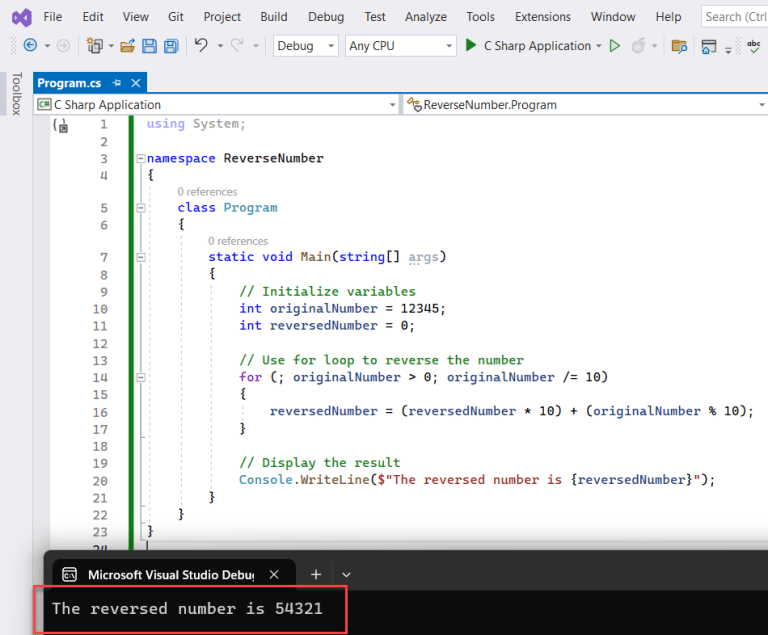
Task: Click the Find in Files folder icon
Action: (679, 46)
